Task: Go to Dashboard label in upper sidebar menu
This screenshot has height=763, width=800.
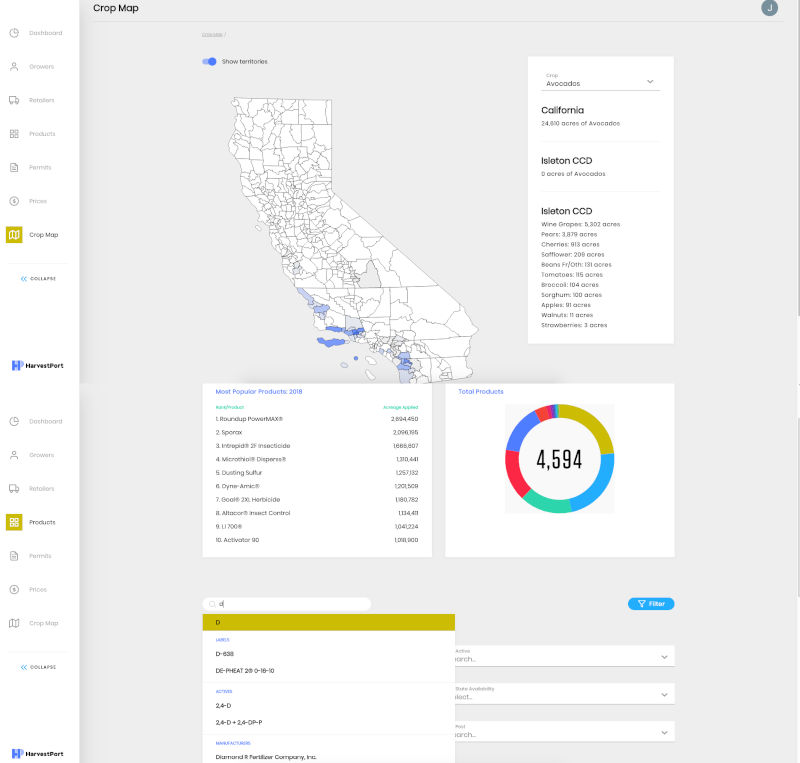Action: 45,33
